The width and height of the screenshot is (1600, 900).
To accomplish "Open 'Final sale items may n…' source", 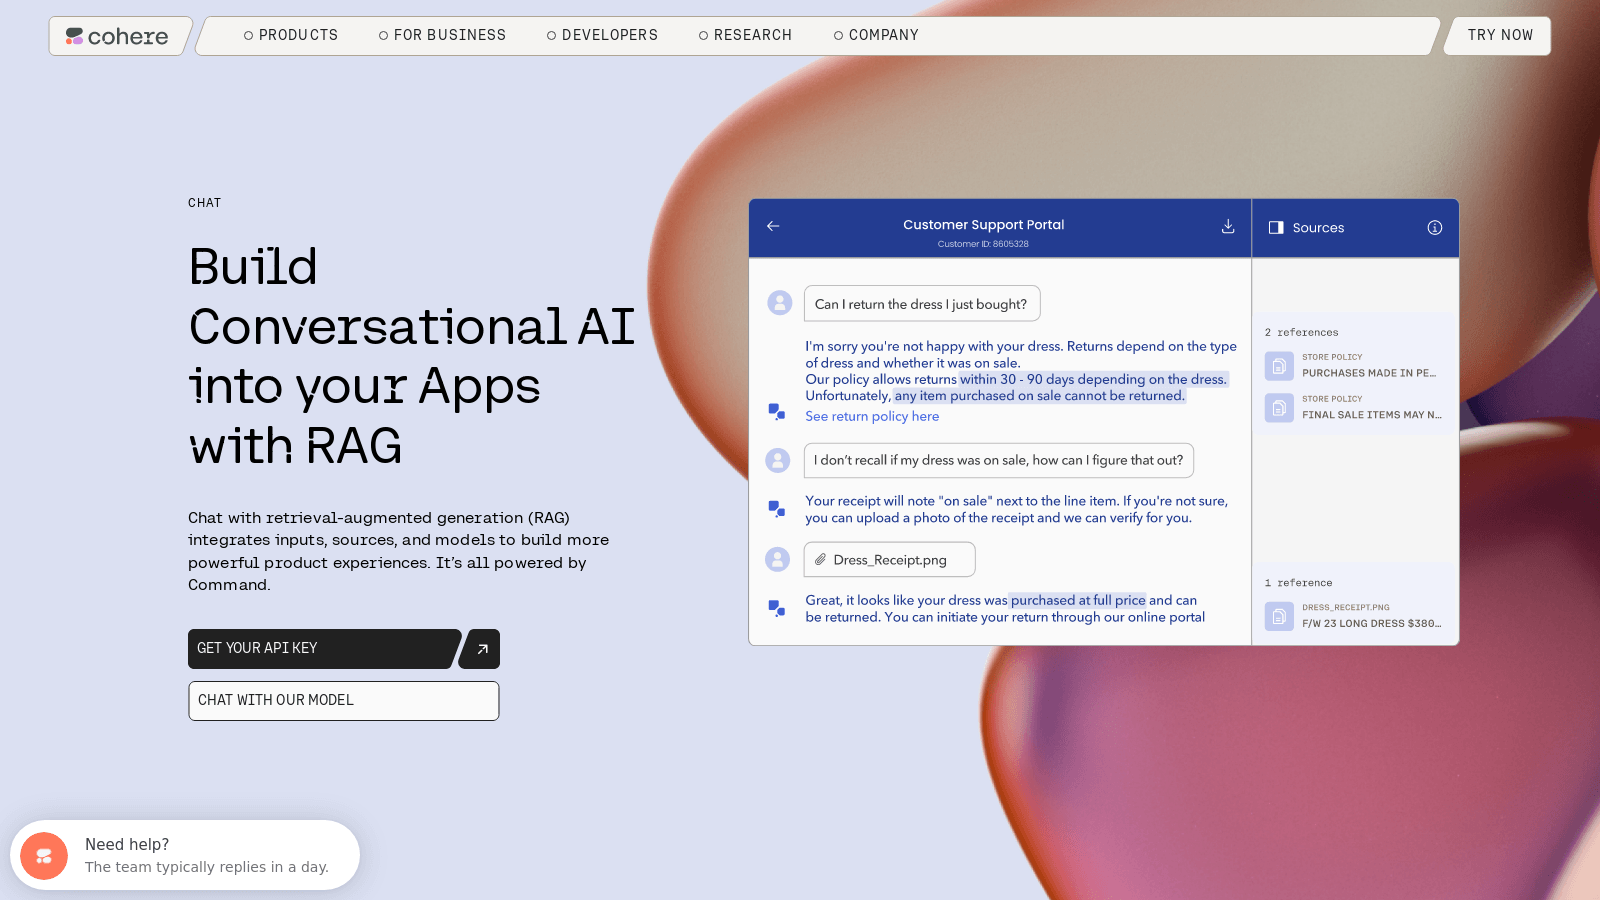I will (x=1355, y=408).
